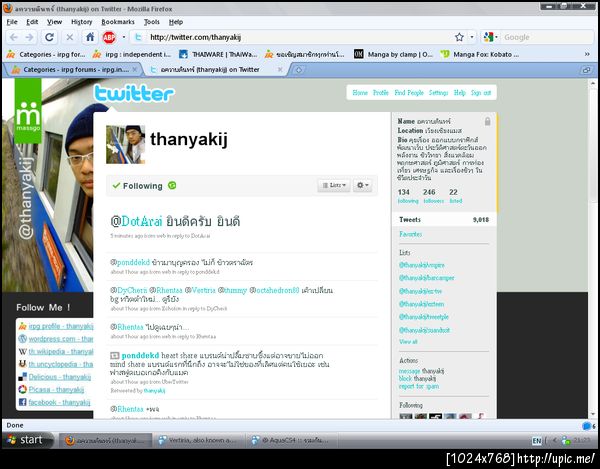The height and width of the screenshot is (469, 600).
Task: View the 22 listed count
Action: (x=455, y=195)
